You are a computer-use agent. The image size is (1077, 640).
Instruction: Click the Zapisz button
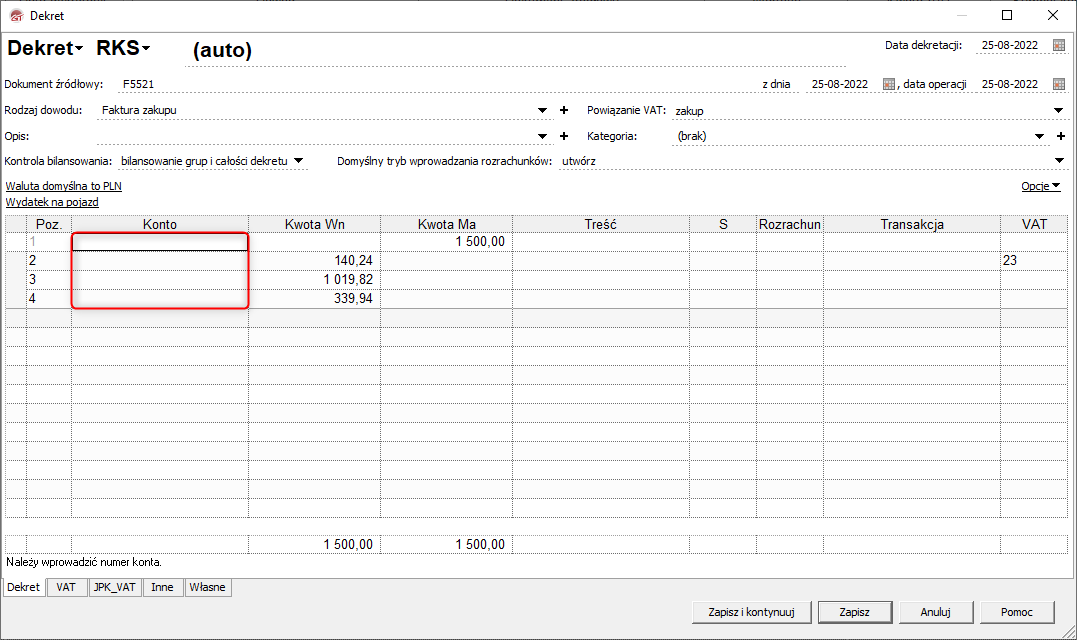pyautogui.click(x=854, y=612)
